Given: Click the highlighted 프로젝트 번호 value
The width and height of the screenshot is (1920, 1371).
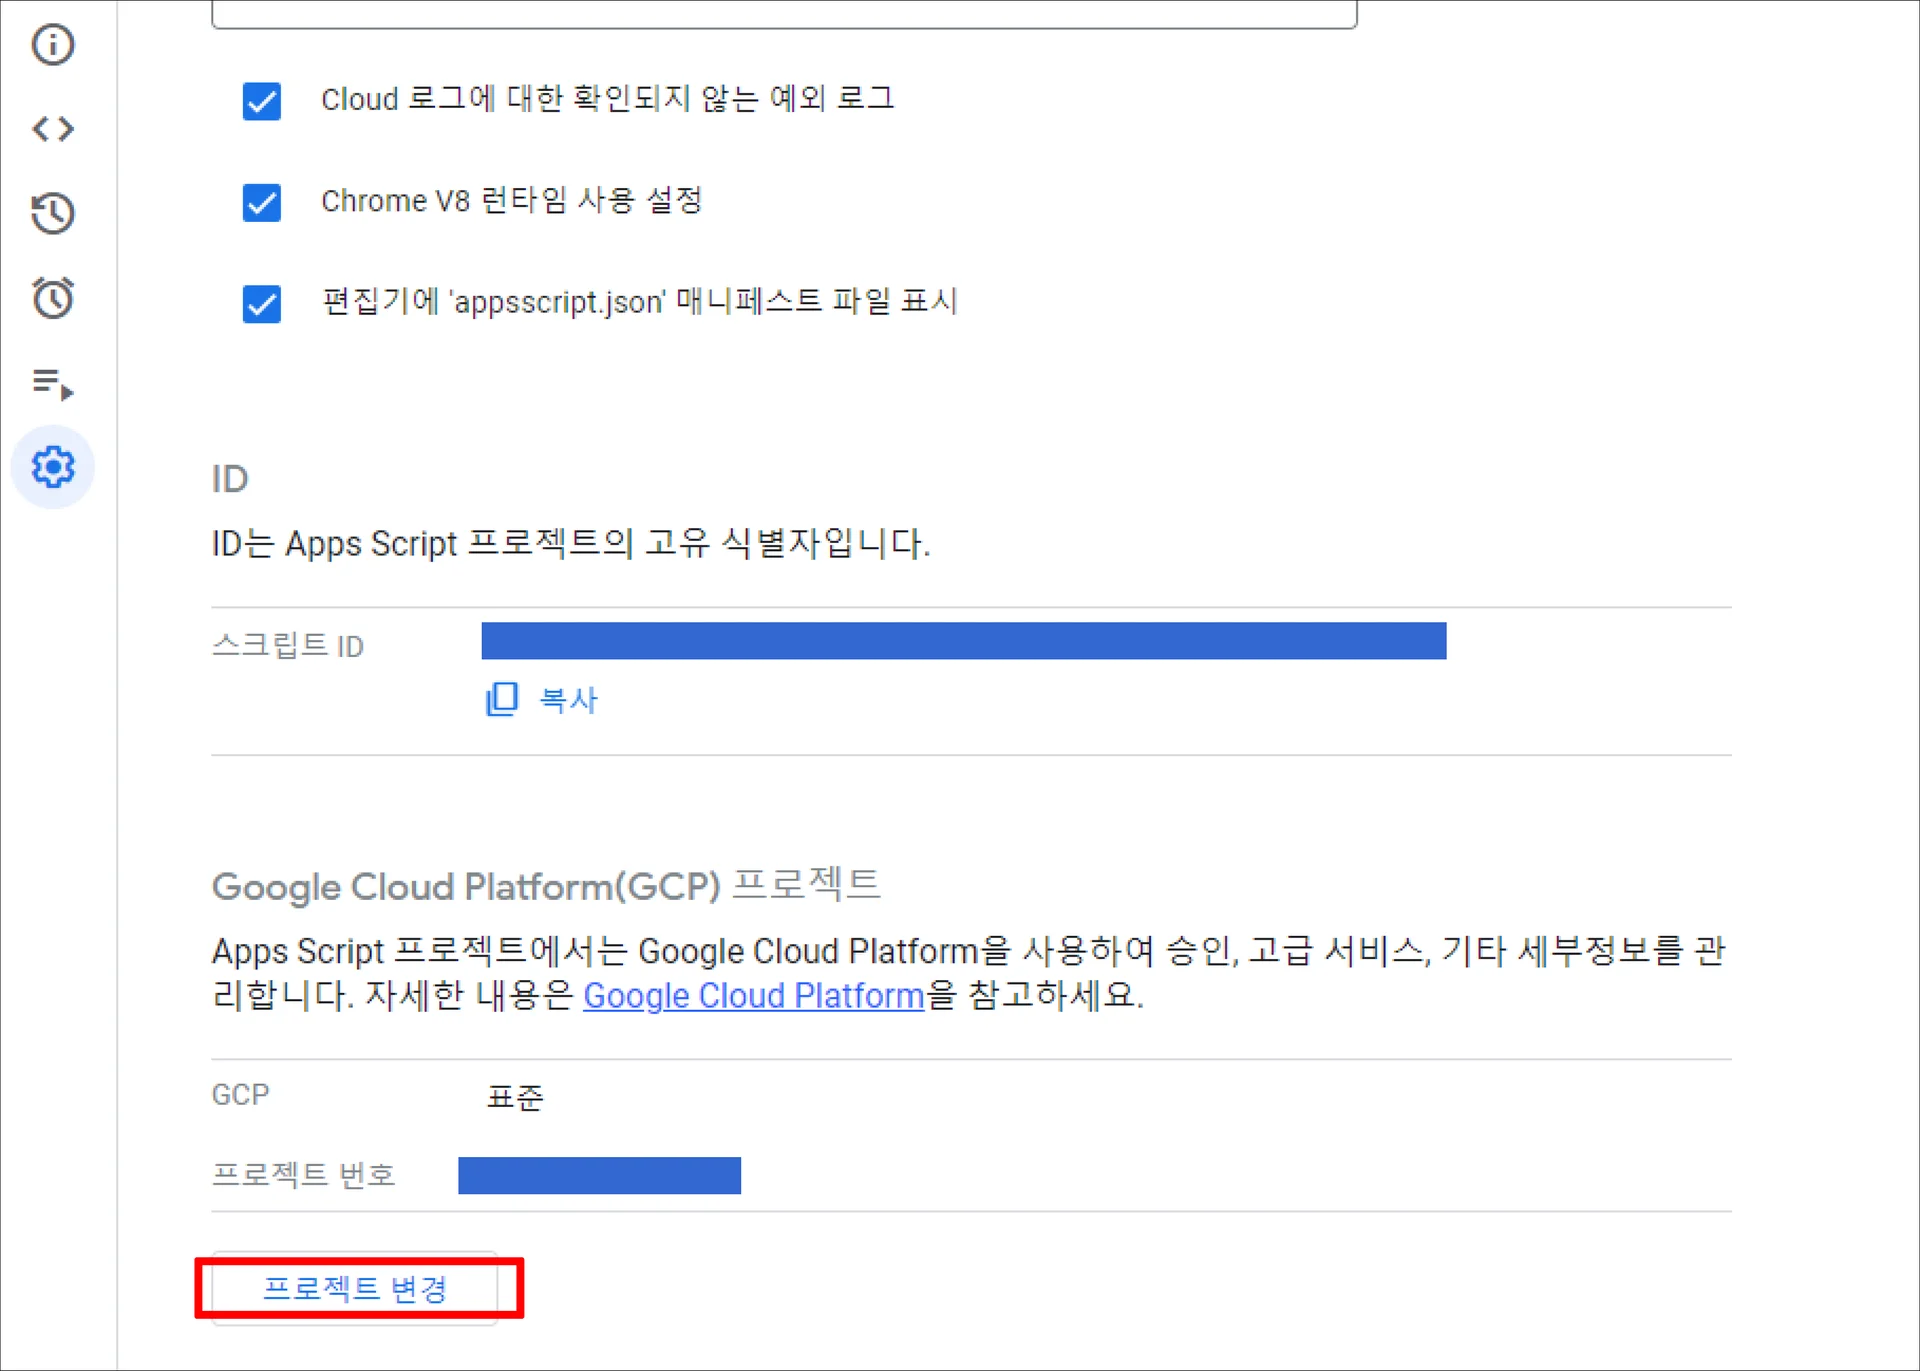Looking at the screenshot, I should pyautogui.click(x=599, y=1175).
